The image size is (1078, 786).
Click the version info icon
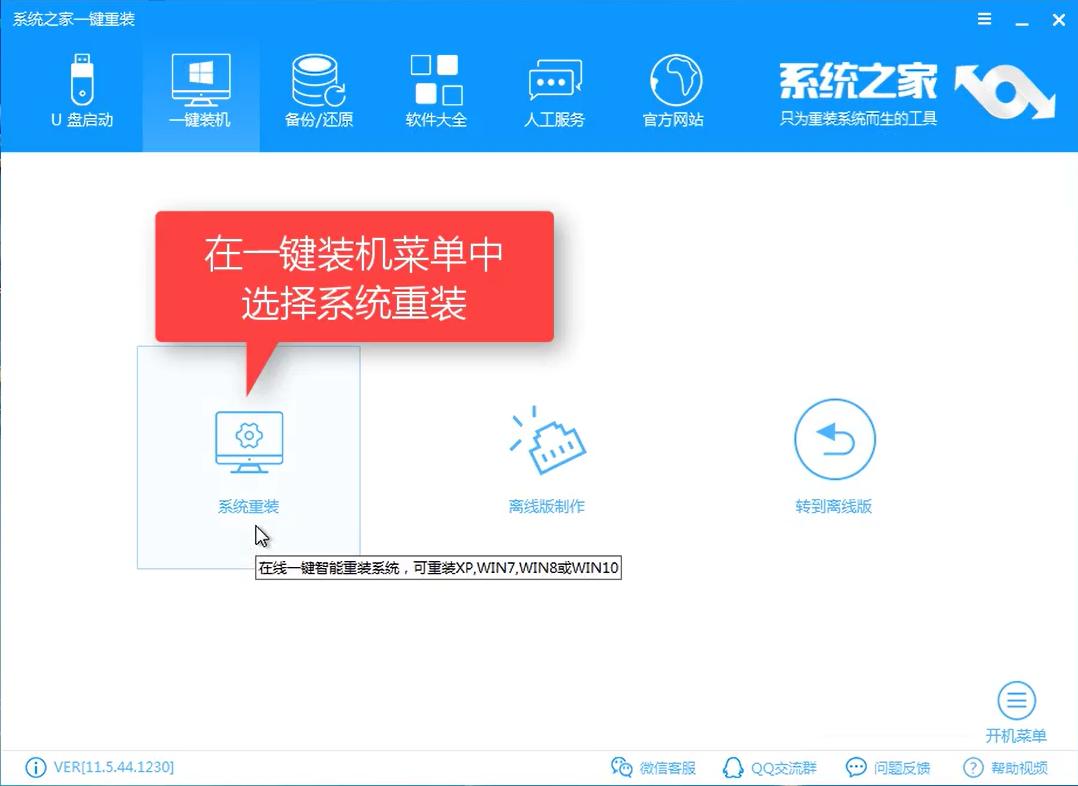(36, 768)
